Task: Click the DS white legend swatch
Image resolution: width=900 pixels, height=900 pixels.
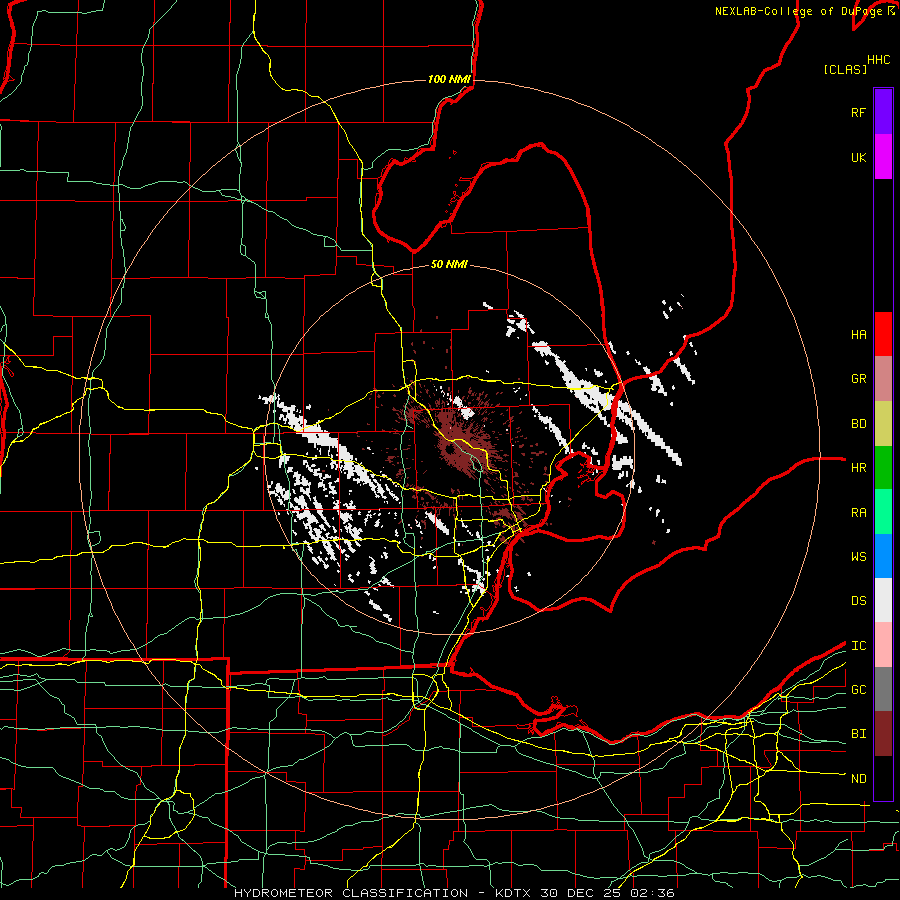Action: (883, 600)
